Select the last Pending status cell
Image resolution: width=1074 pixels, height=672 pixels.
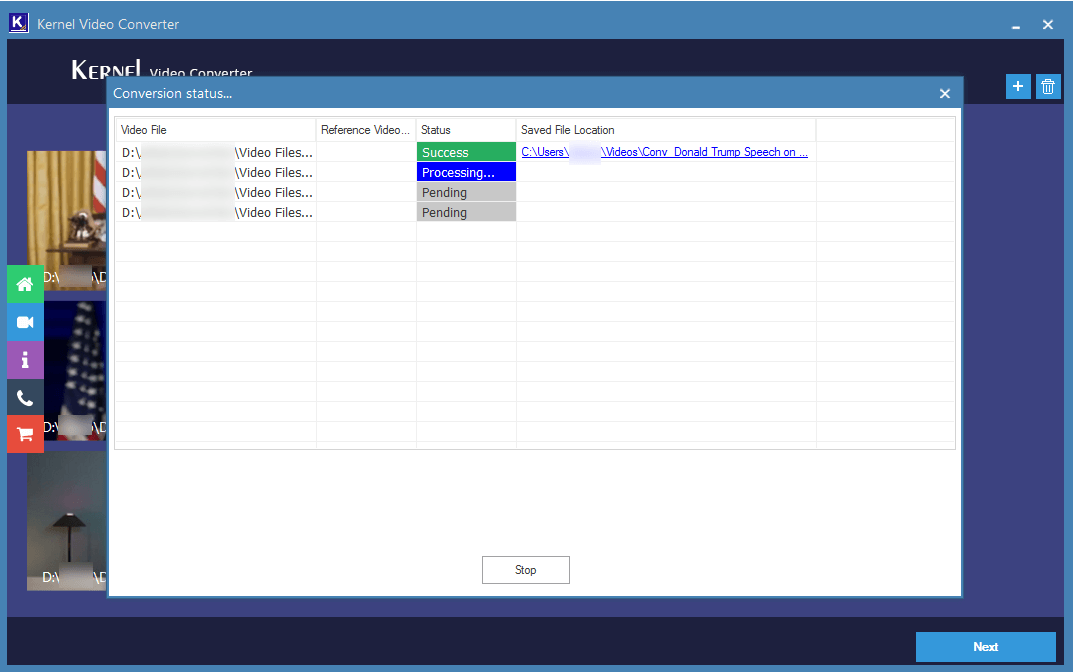(x=466, y=212)
